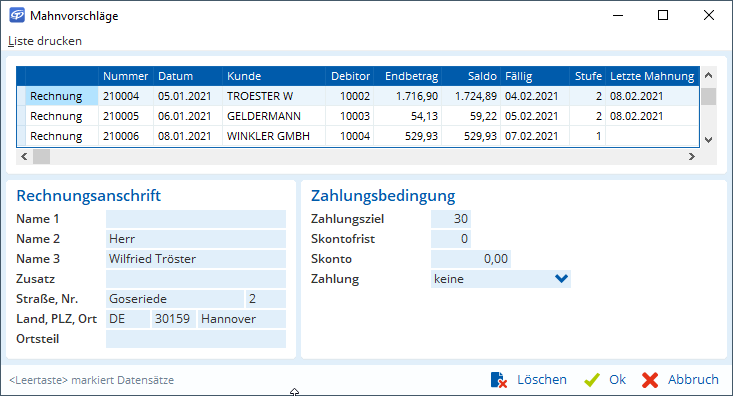Viewport: 733px width, 396px height.
Task: Click the table scroll-up arrow
Action: coord(708,75)
